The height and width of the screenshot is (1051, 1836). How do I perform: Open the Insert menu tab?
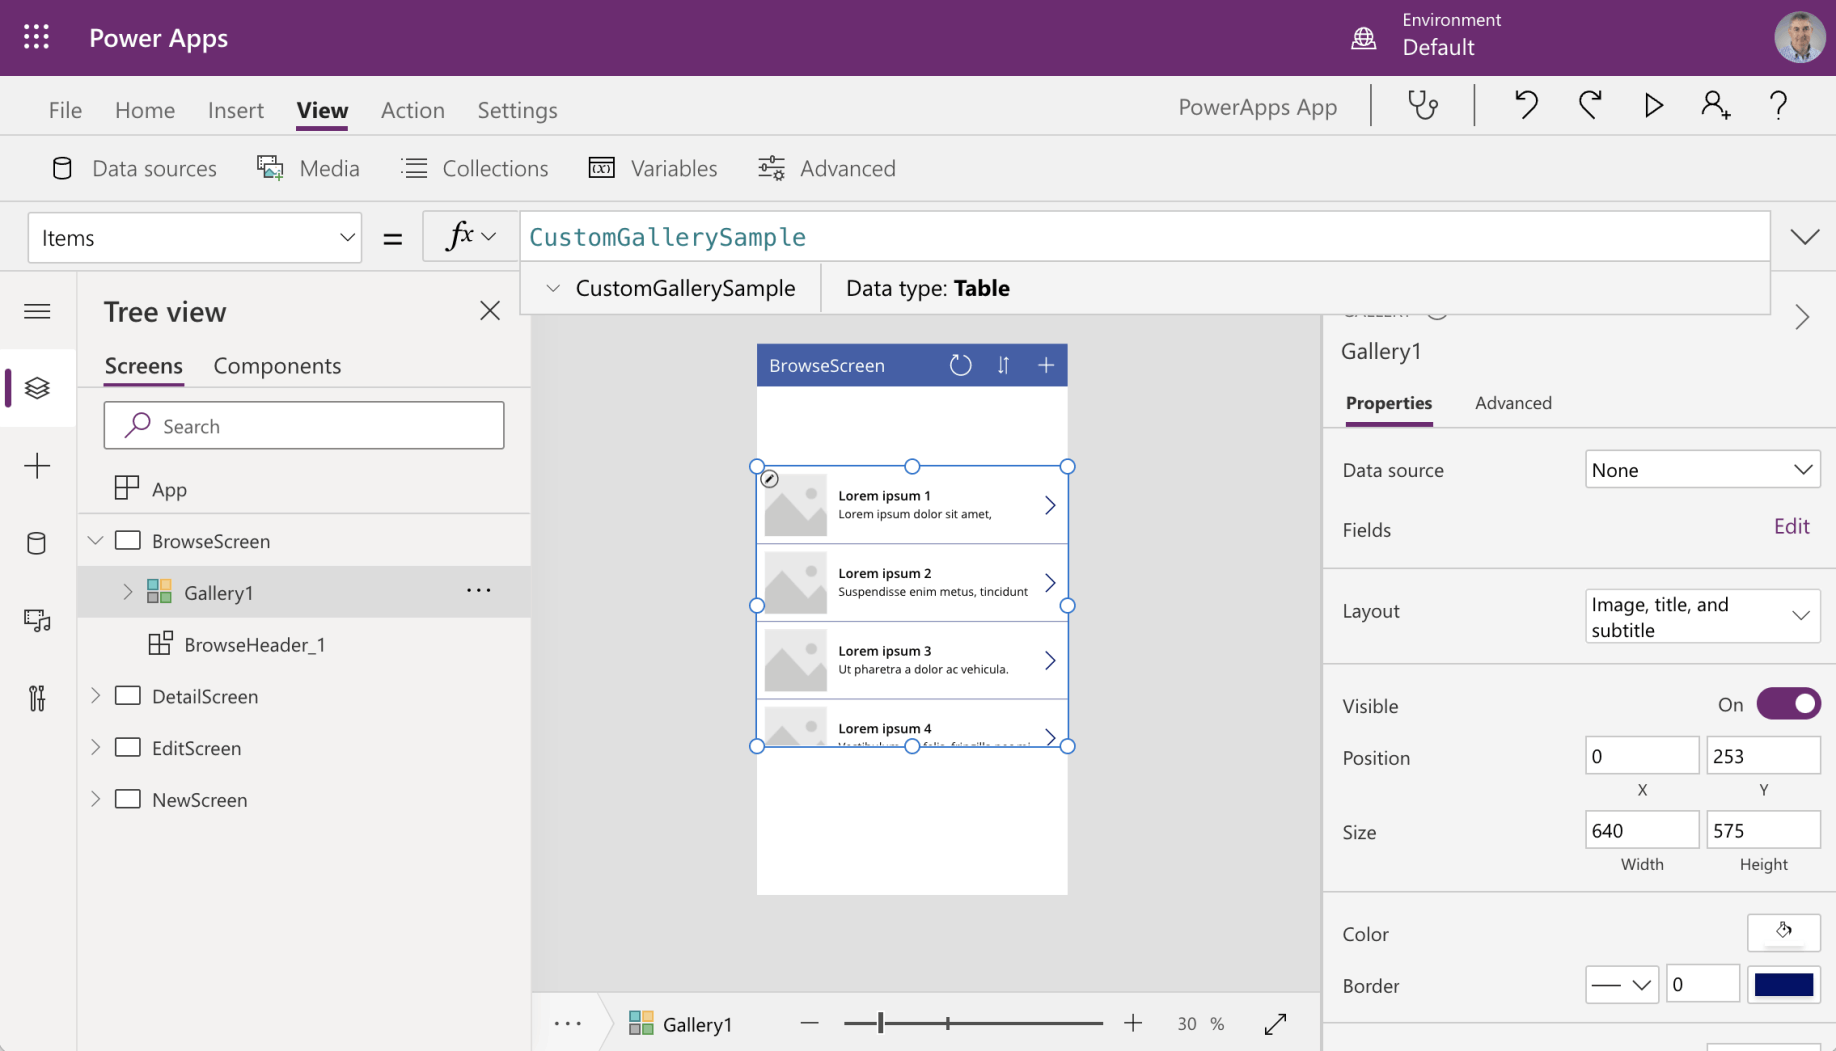pyautogui.click(x=236, y=110)
